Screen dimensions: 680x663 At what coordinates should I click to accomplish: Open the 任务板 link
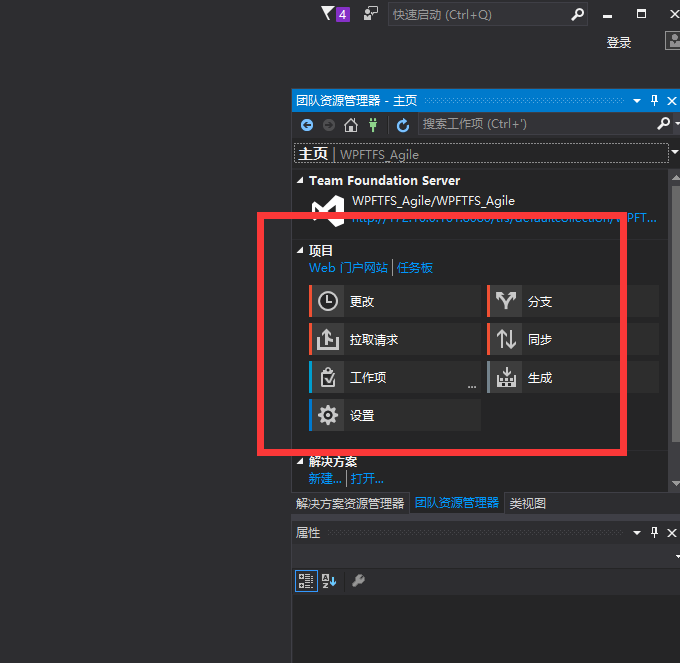(415, 268)
